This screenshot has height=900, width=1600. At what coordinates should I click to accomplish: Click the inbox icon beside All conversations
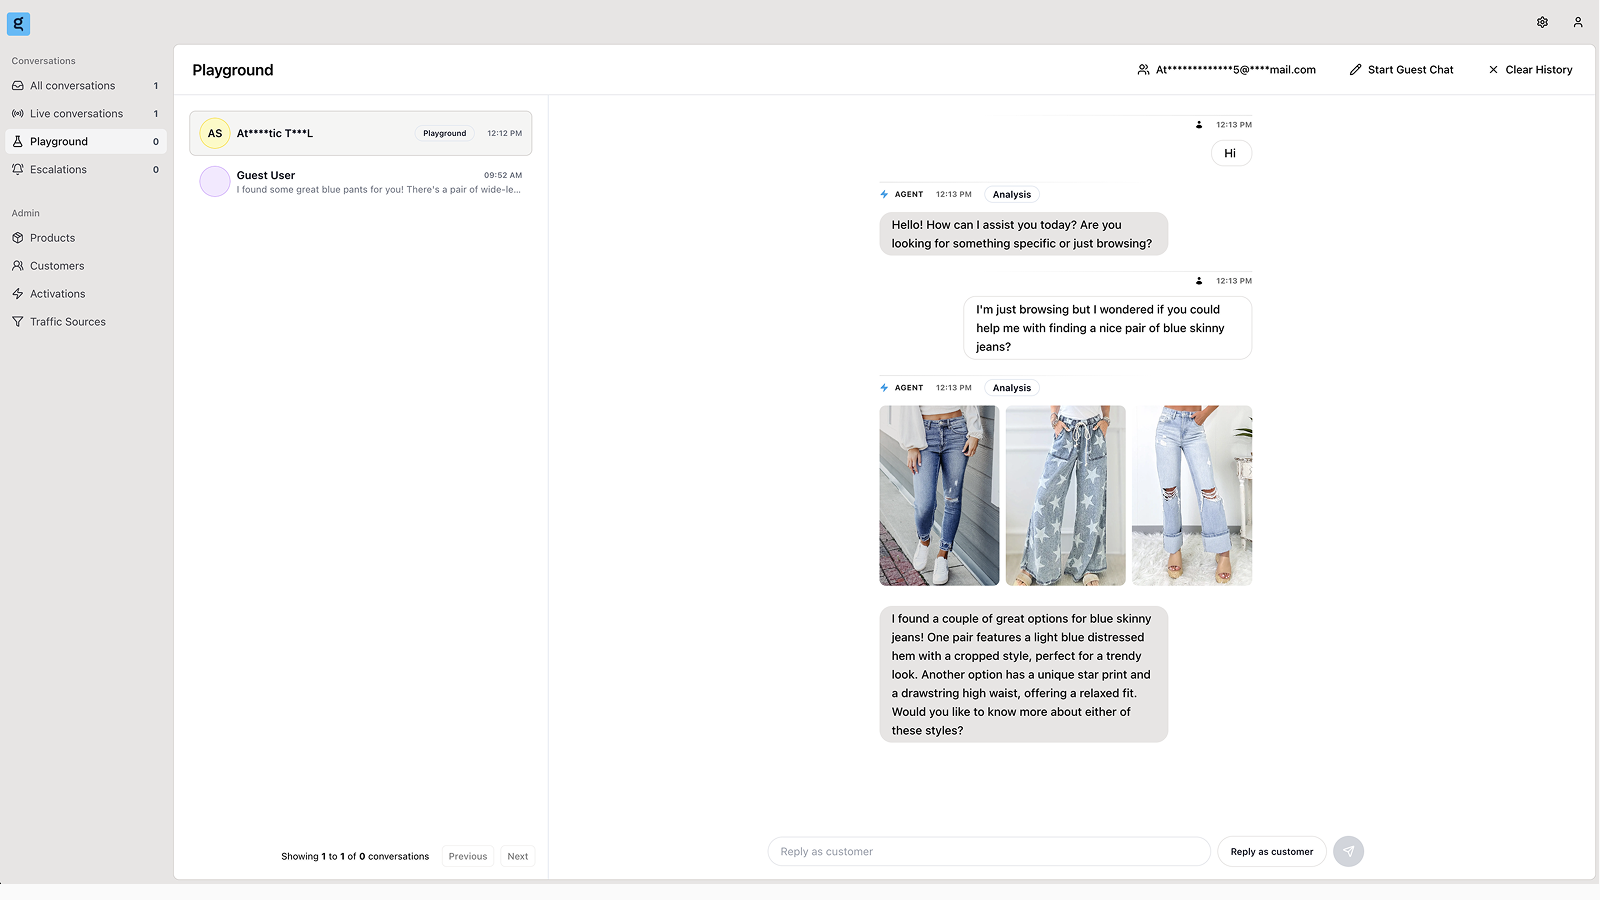[18, 86]
